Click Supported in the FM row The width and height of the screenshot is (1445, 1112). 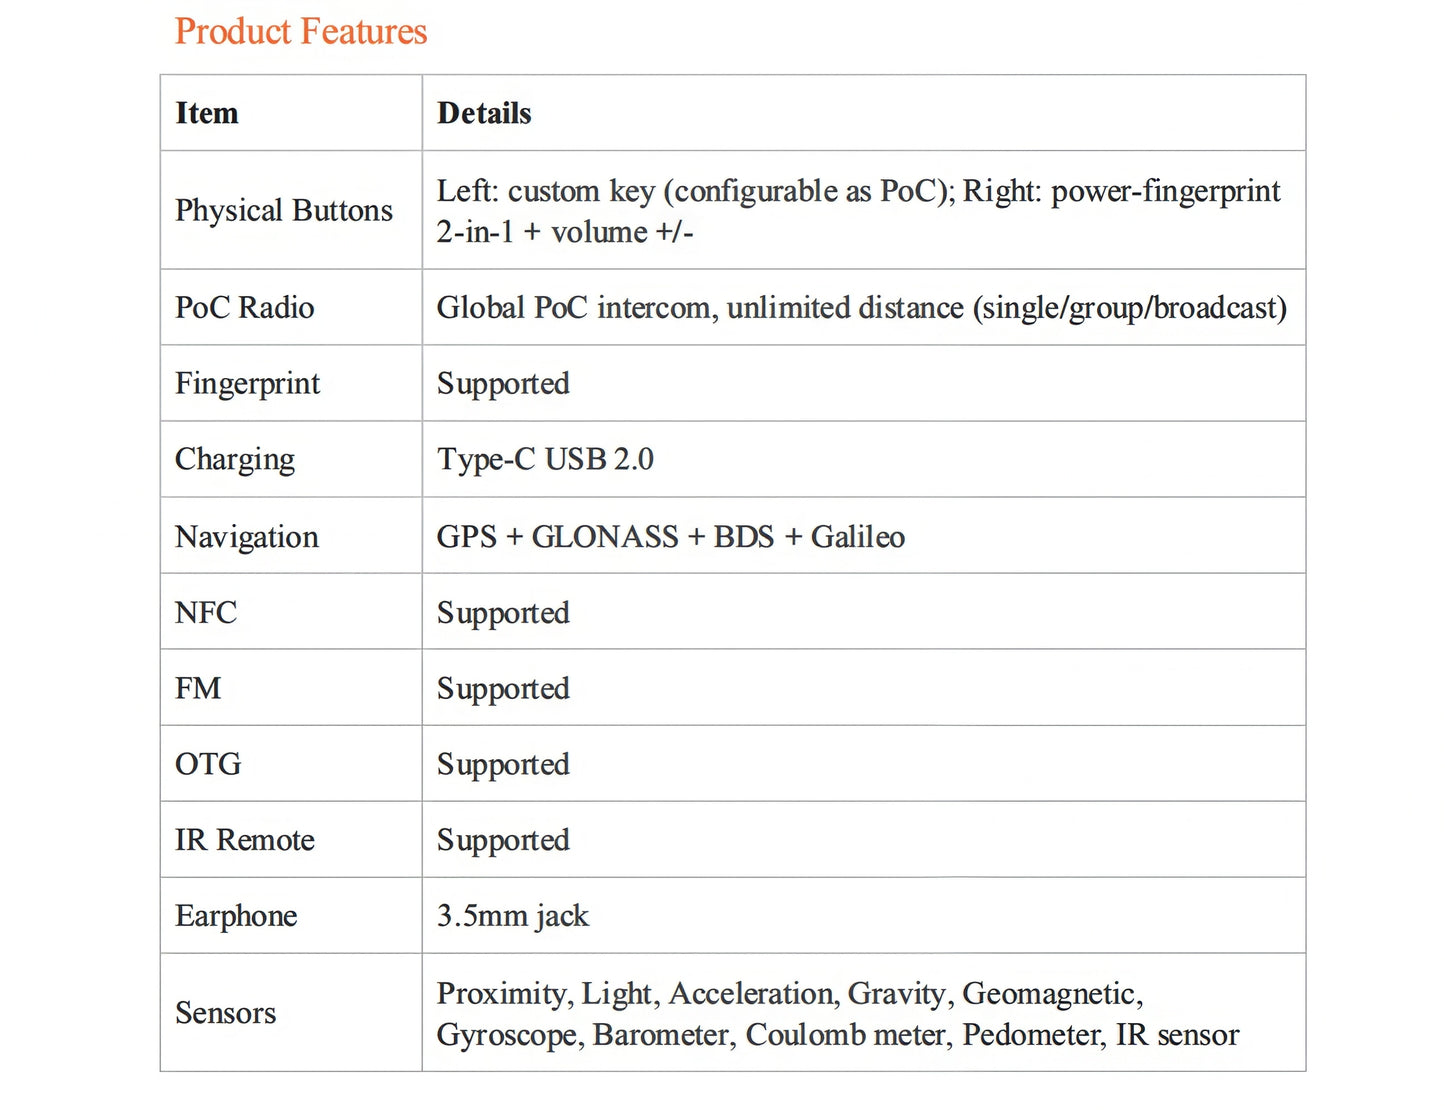[x=503, y=689]
